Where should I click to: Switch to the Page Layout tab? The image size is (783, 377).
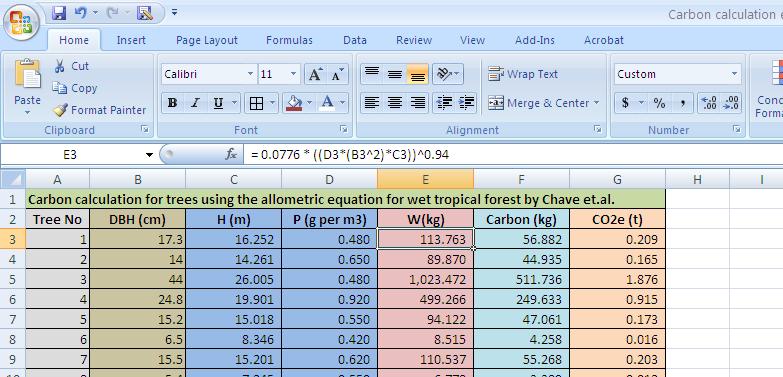207,40
